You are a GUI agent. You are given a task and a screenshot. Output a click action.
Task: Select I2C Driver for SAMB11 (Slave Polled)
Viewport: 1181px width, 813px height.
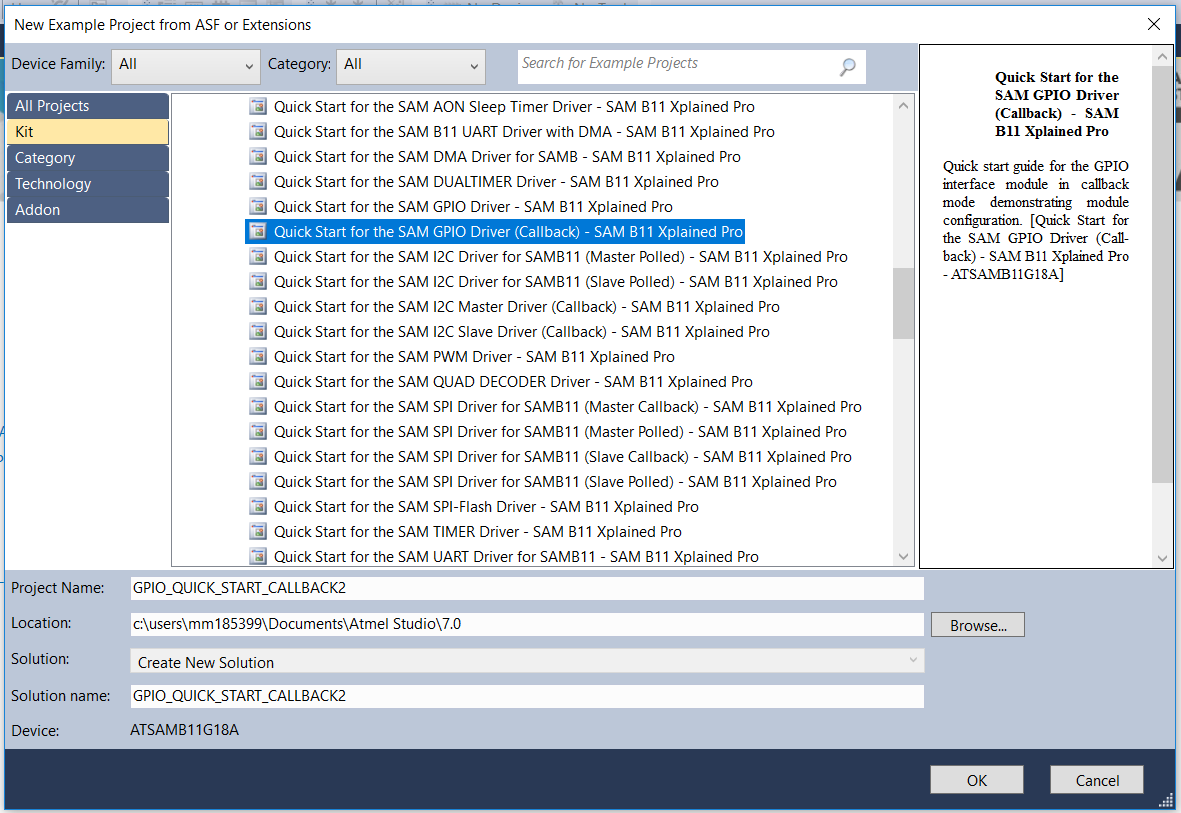tap(555, 281)
